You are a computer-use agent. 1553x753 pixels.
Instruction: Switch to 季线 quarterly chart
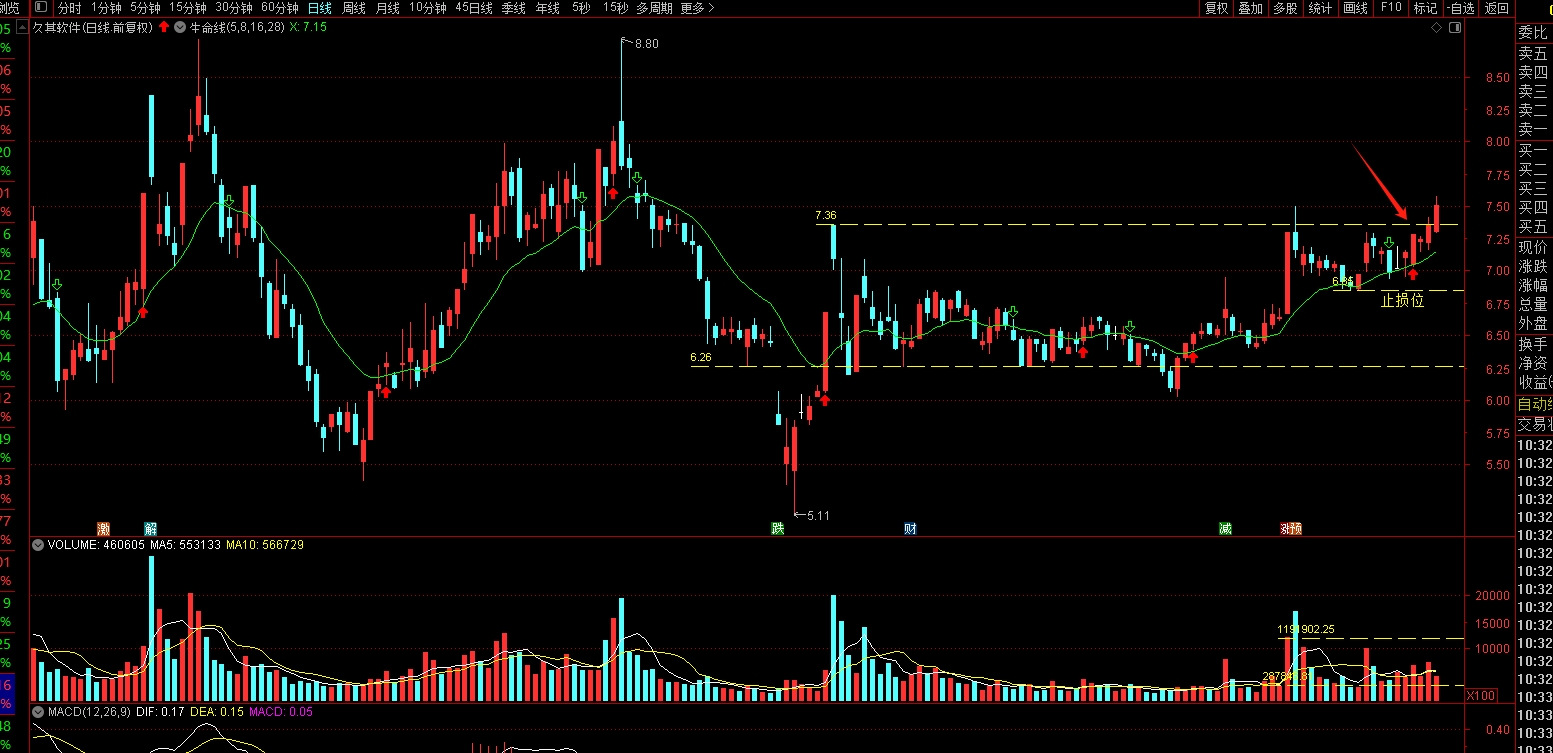pyautogui.click(x=513, y=8)
